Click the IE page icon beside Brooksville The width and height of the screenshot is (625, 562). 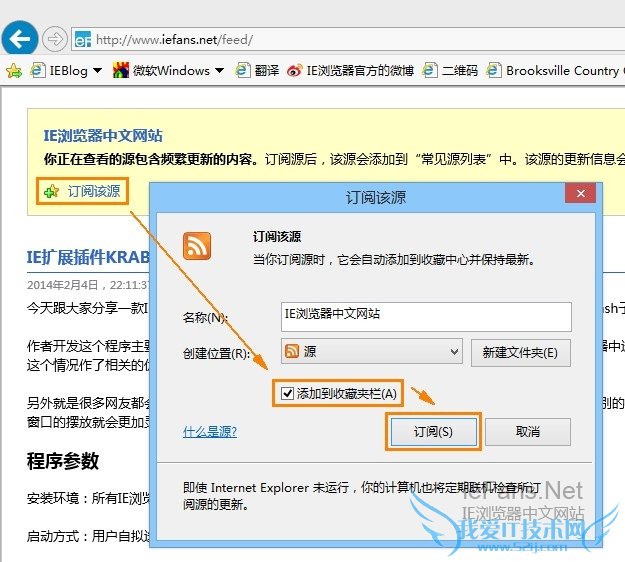tap(494, 71)
